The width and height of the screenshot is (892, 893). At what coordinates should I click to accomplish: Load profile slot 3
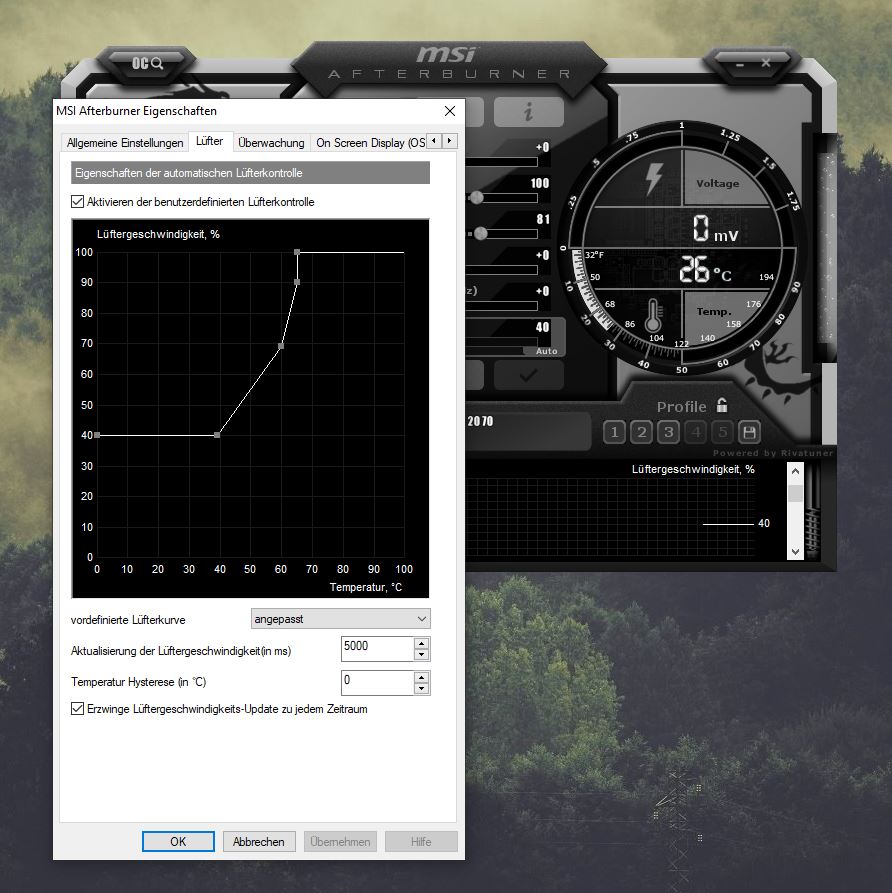[668, 432]
